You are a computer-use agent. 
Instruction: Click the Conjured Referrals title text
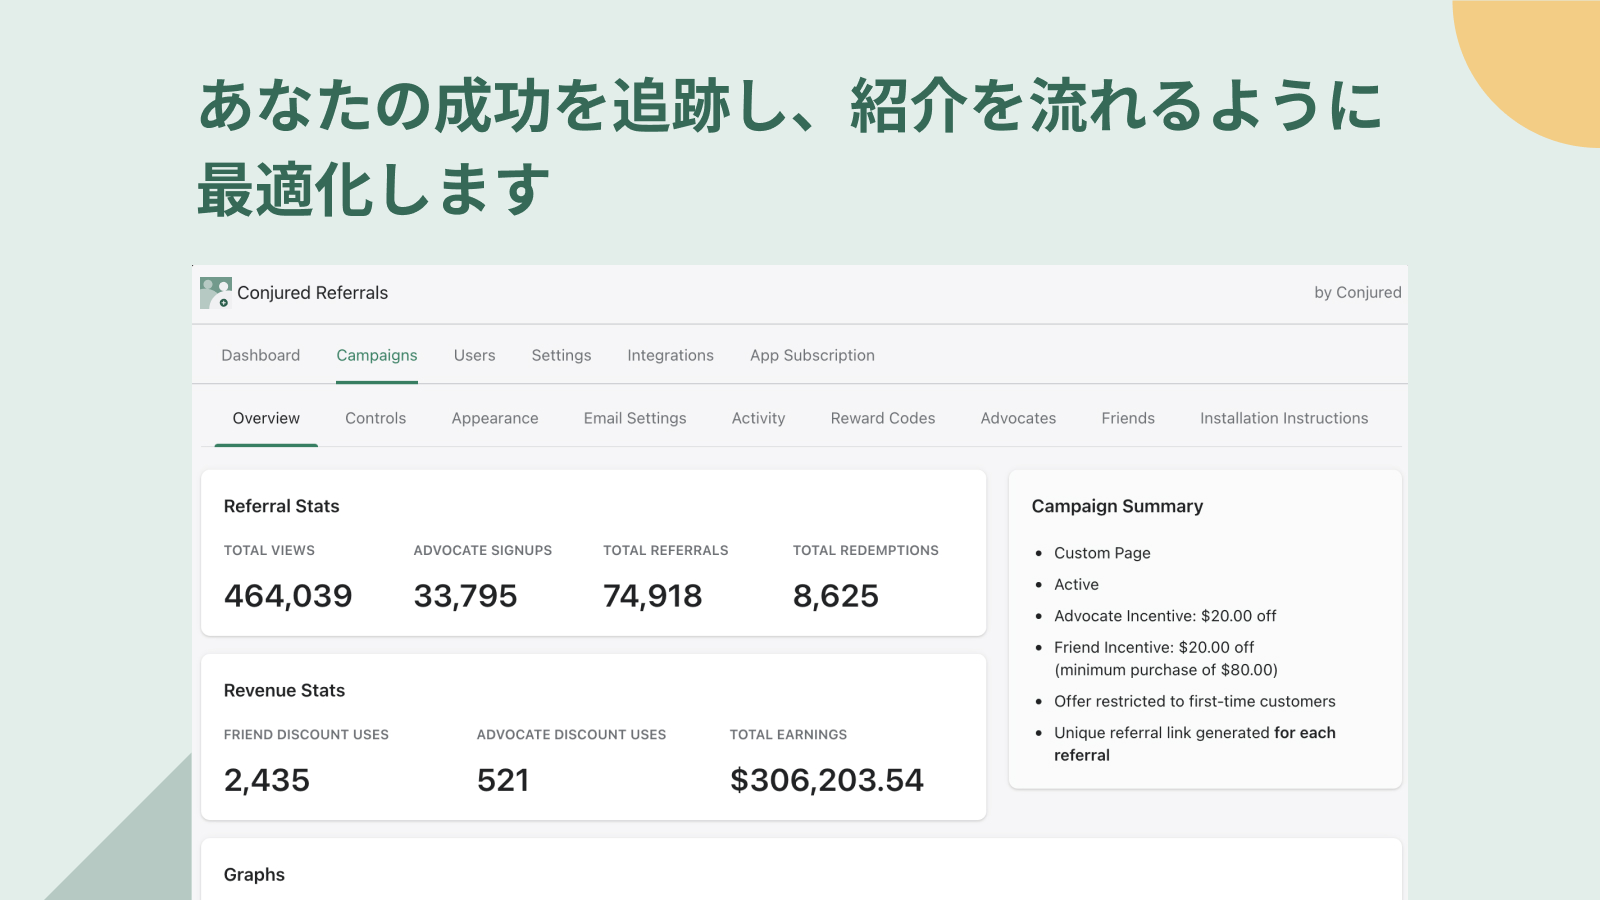click(312, 293)
